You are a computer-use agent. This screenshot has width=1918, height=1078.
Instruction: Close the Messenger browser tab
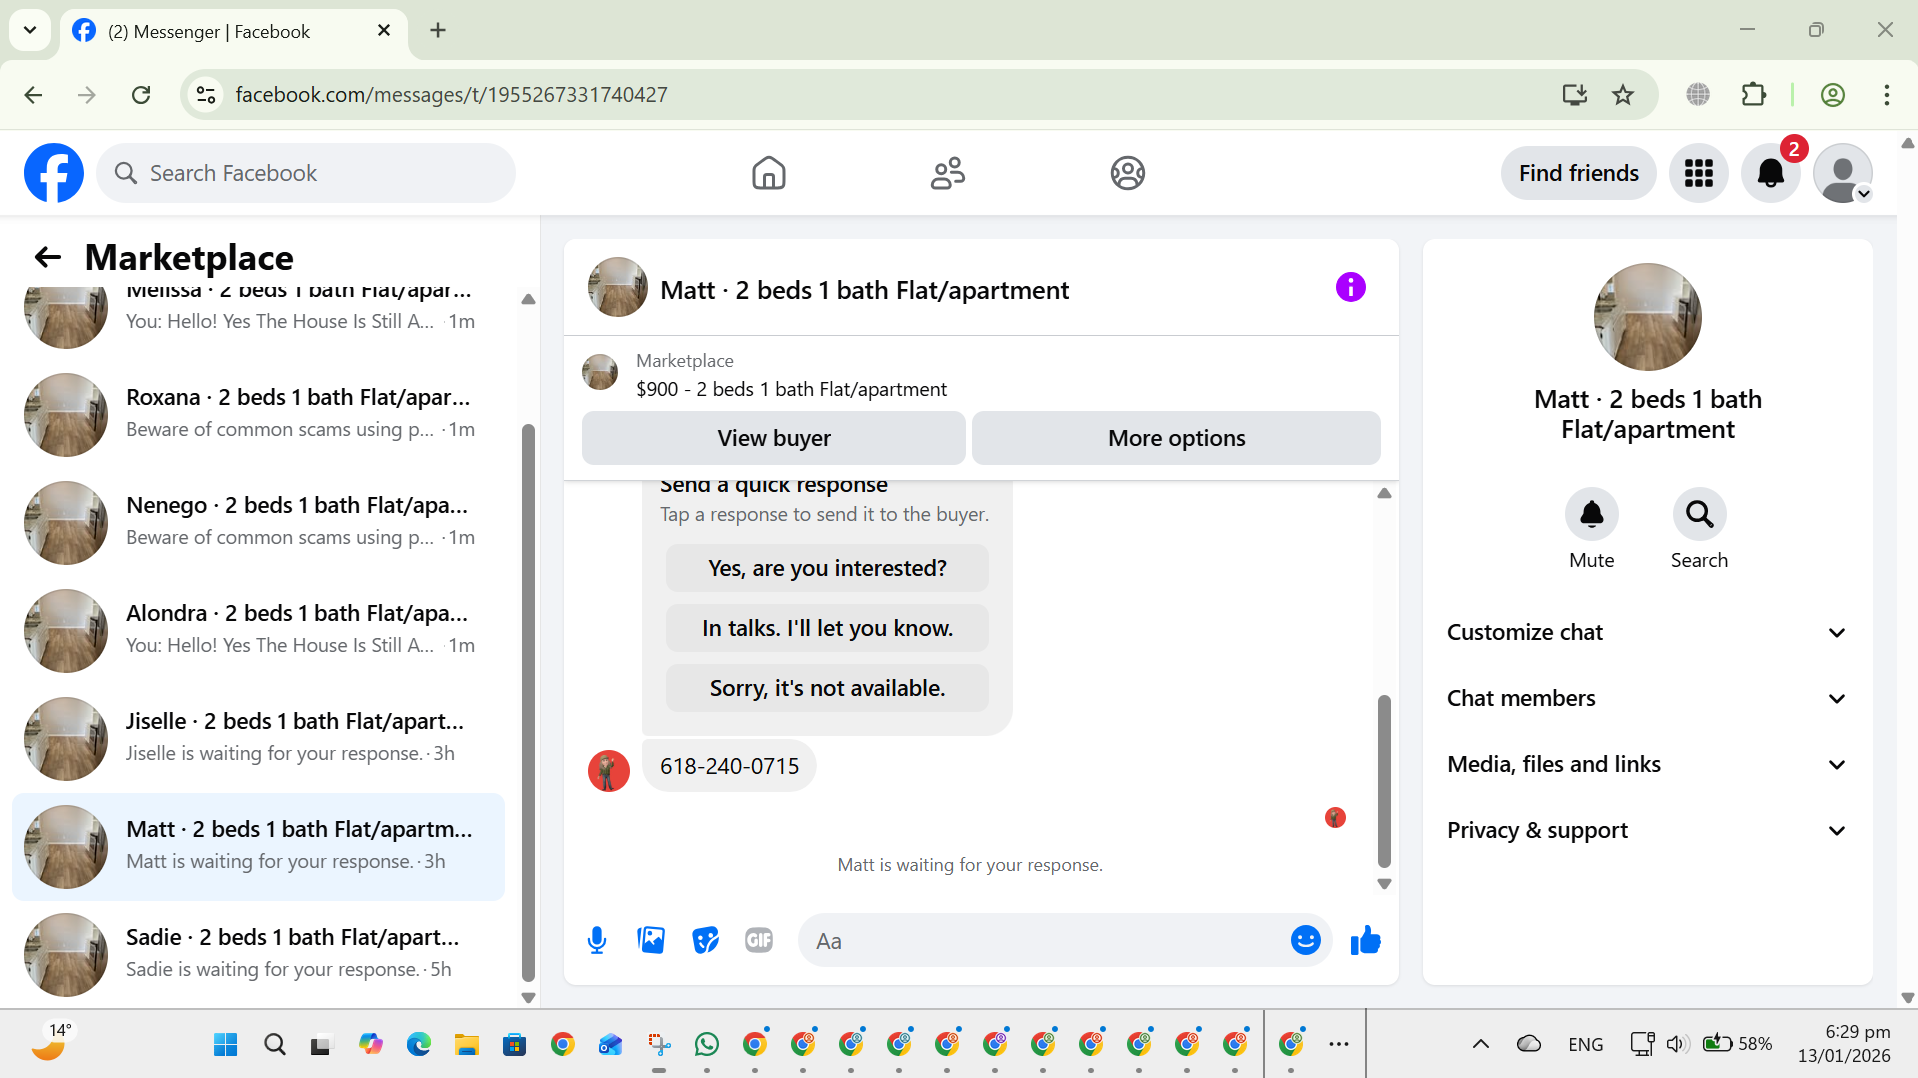pyautogui.click(x=383, y=31)
